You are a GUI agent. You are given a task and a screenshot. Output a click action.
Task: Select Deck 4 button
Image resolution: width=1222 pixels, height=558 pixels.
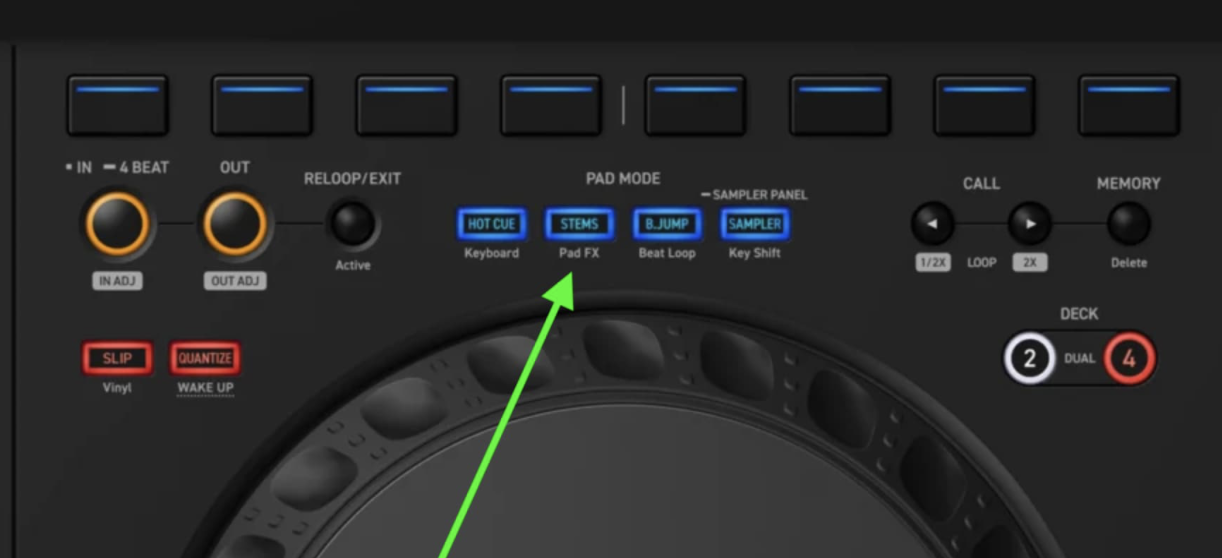click(x=1129, y=359)
